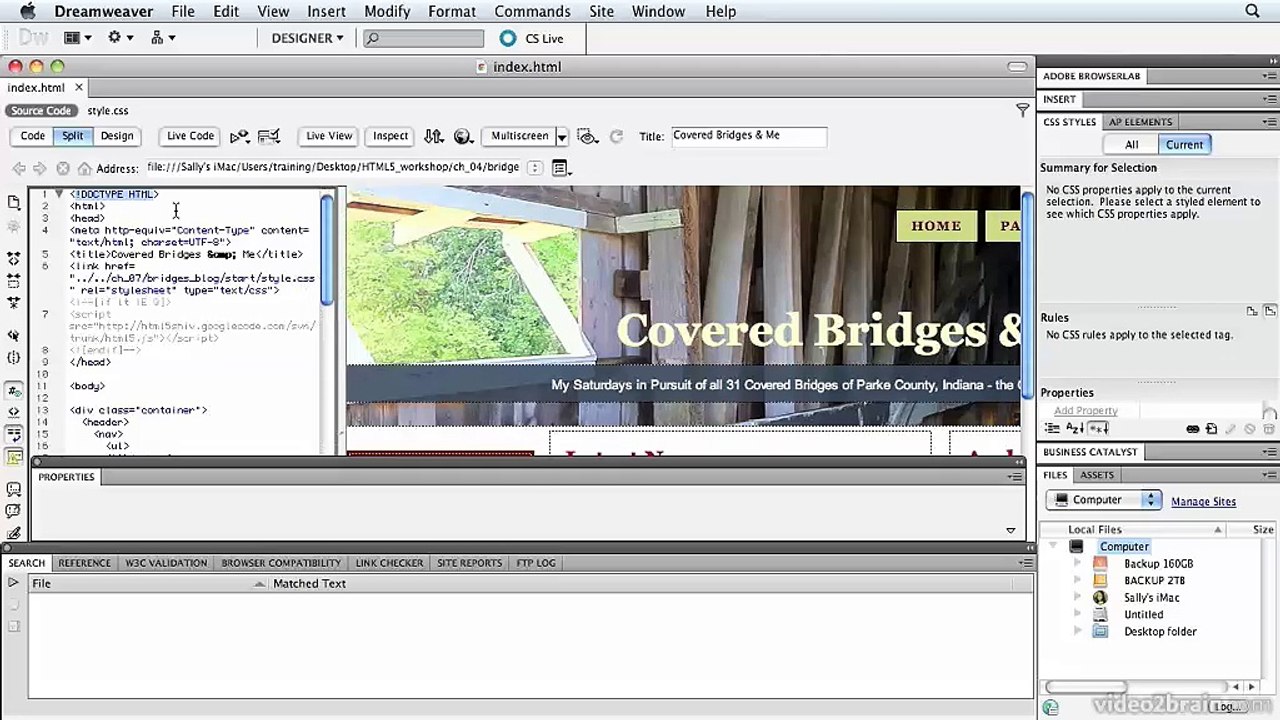Show All CSS rules mode
This screenshot has width=1280, height=720.
click(x=1132, y=144)
